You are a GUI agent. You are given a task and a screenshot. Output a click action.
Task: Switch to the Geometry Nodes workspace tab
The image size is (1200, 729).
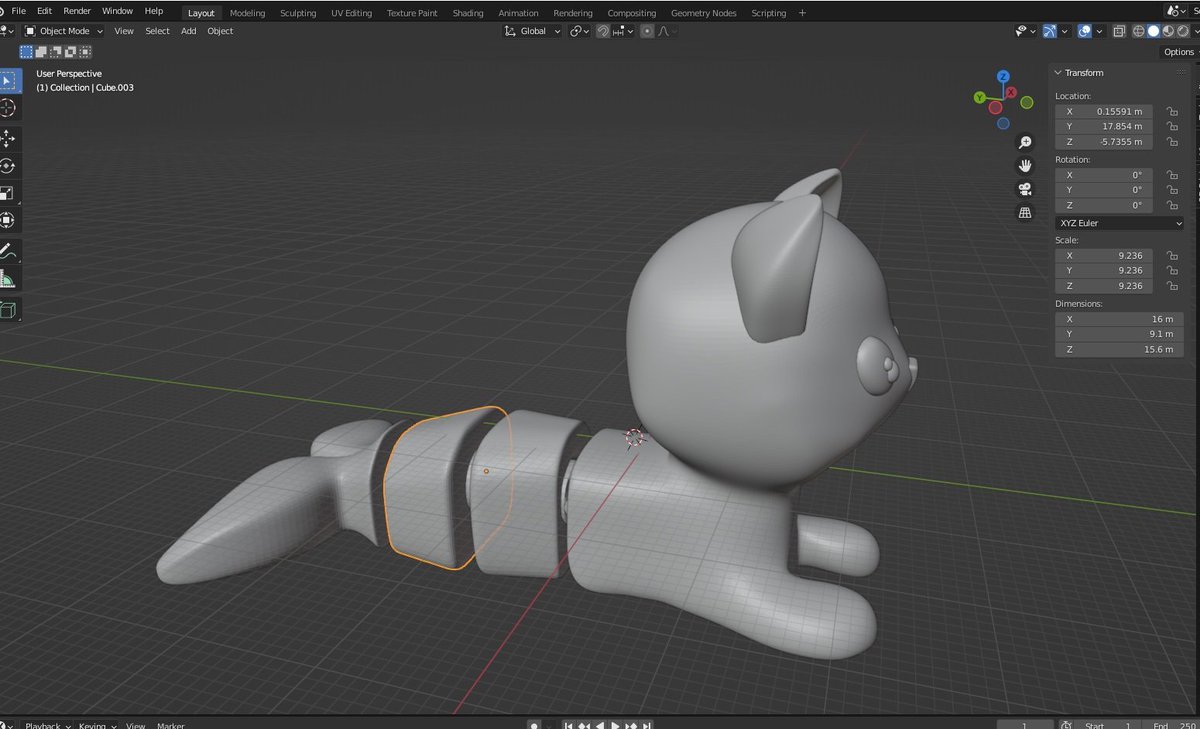703,13
